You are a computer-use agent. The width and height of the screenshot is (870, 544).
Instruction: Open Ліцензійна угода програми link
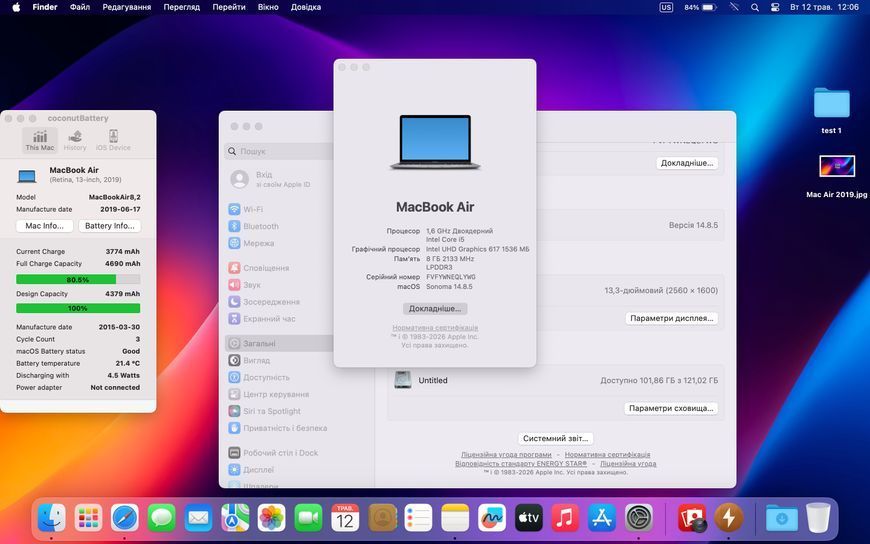pos(506,454)
